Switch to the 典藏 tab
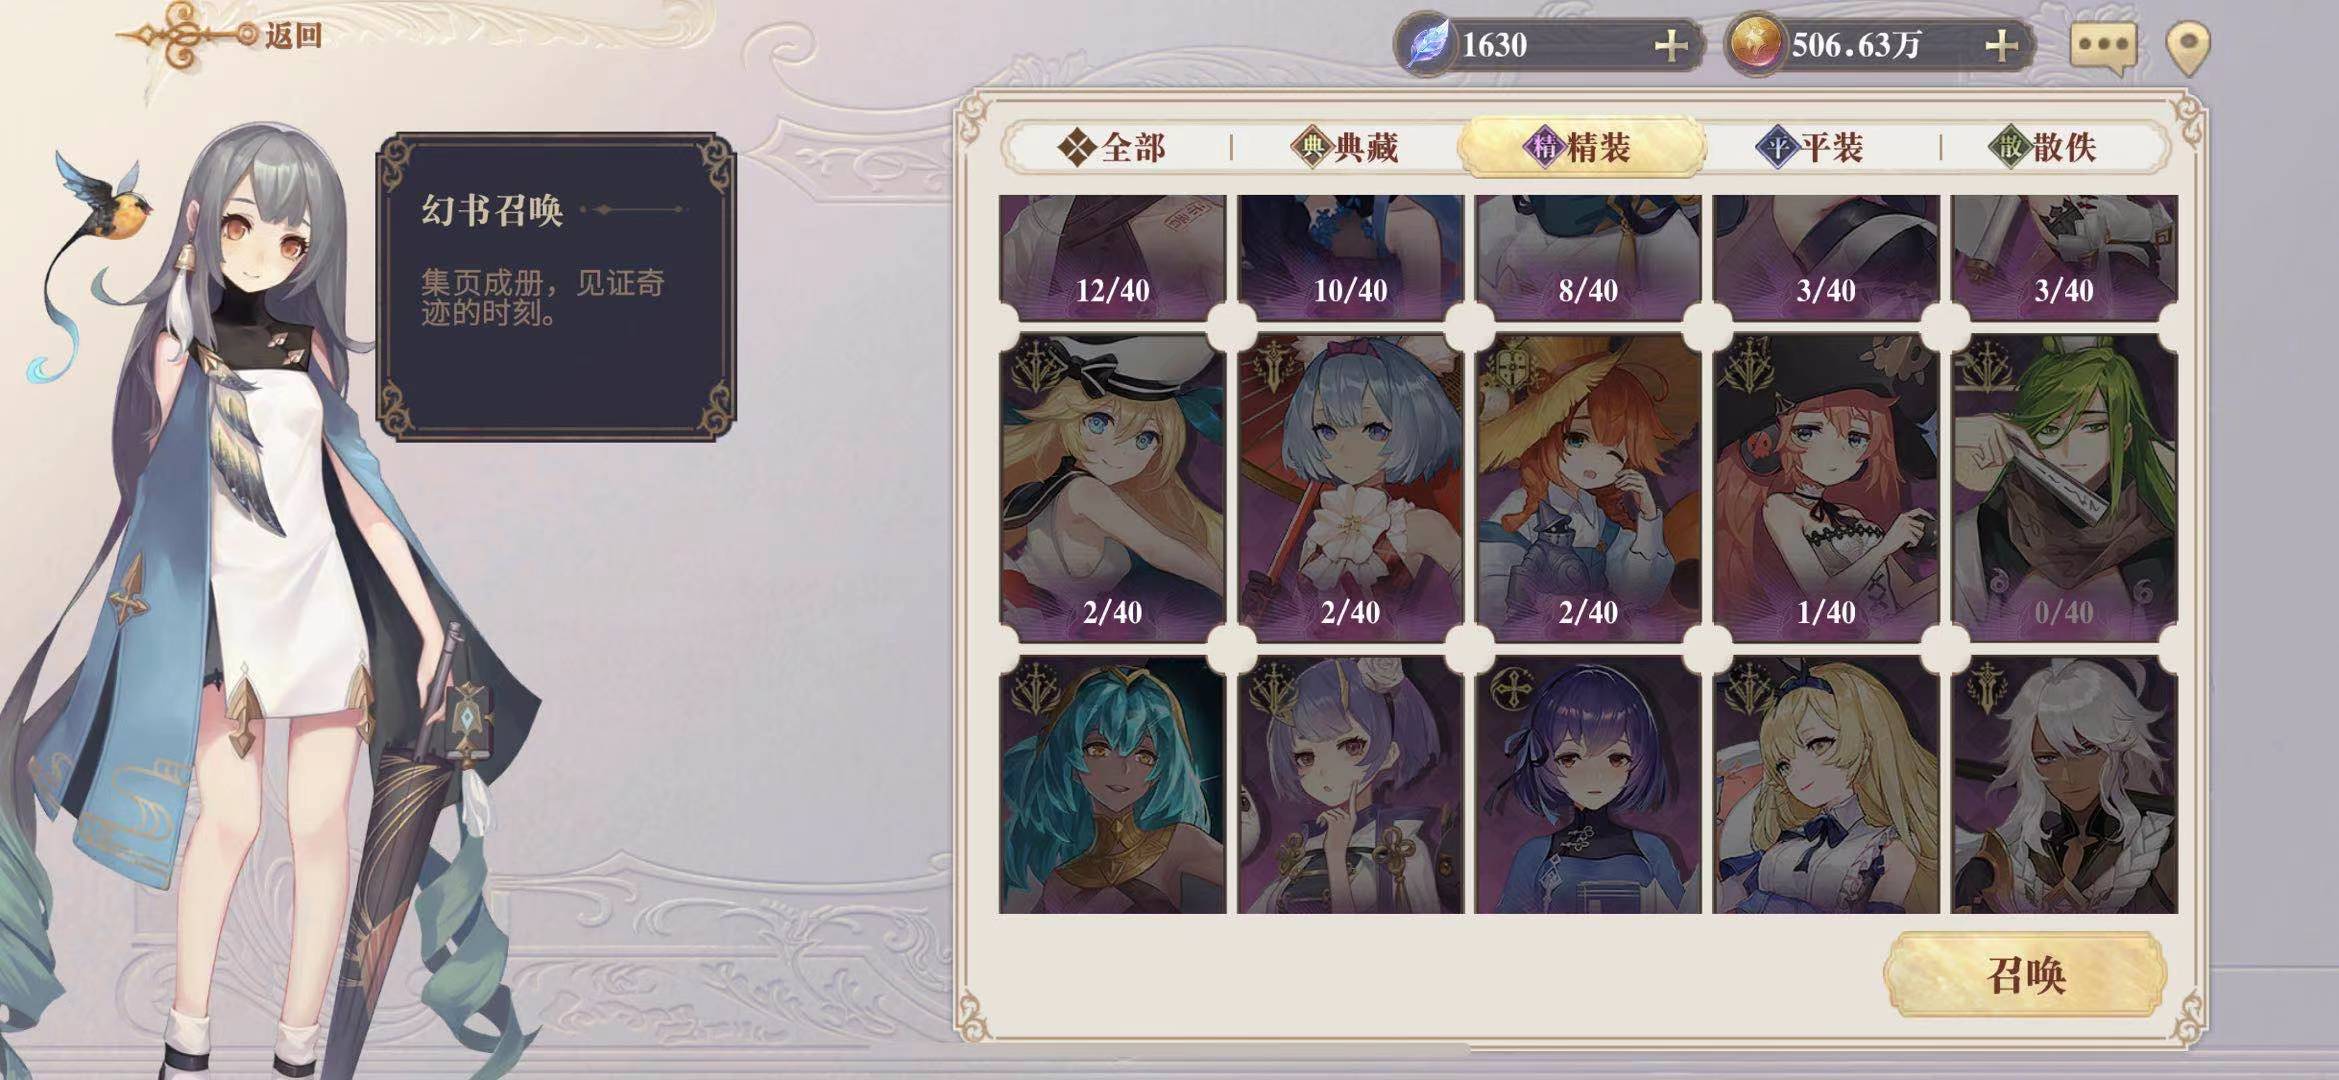The width and height of the screenshot is (2339, 1080). 1346,148
